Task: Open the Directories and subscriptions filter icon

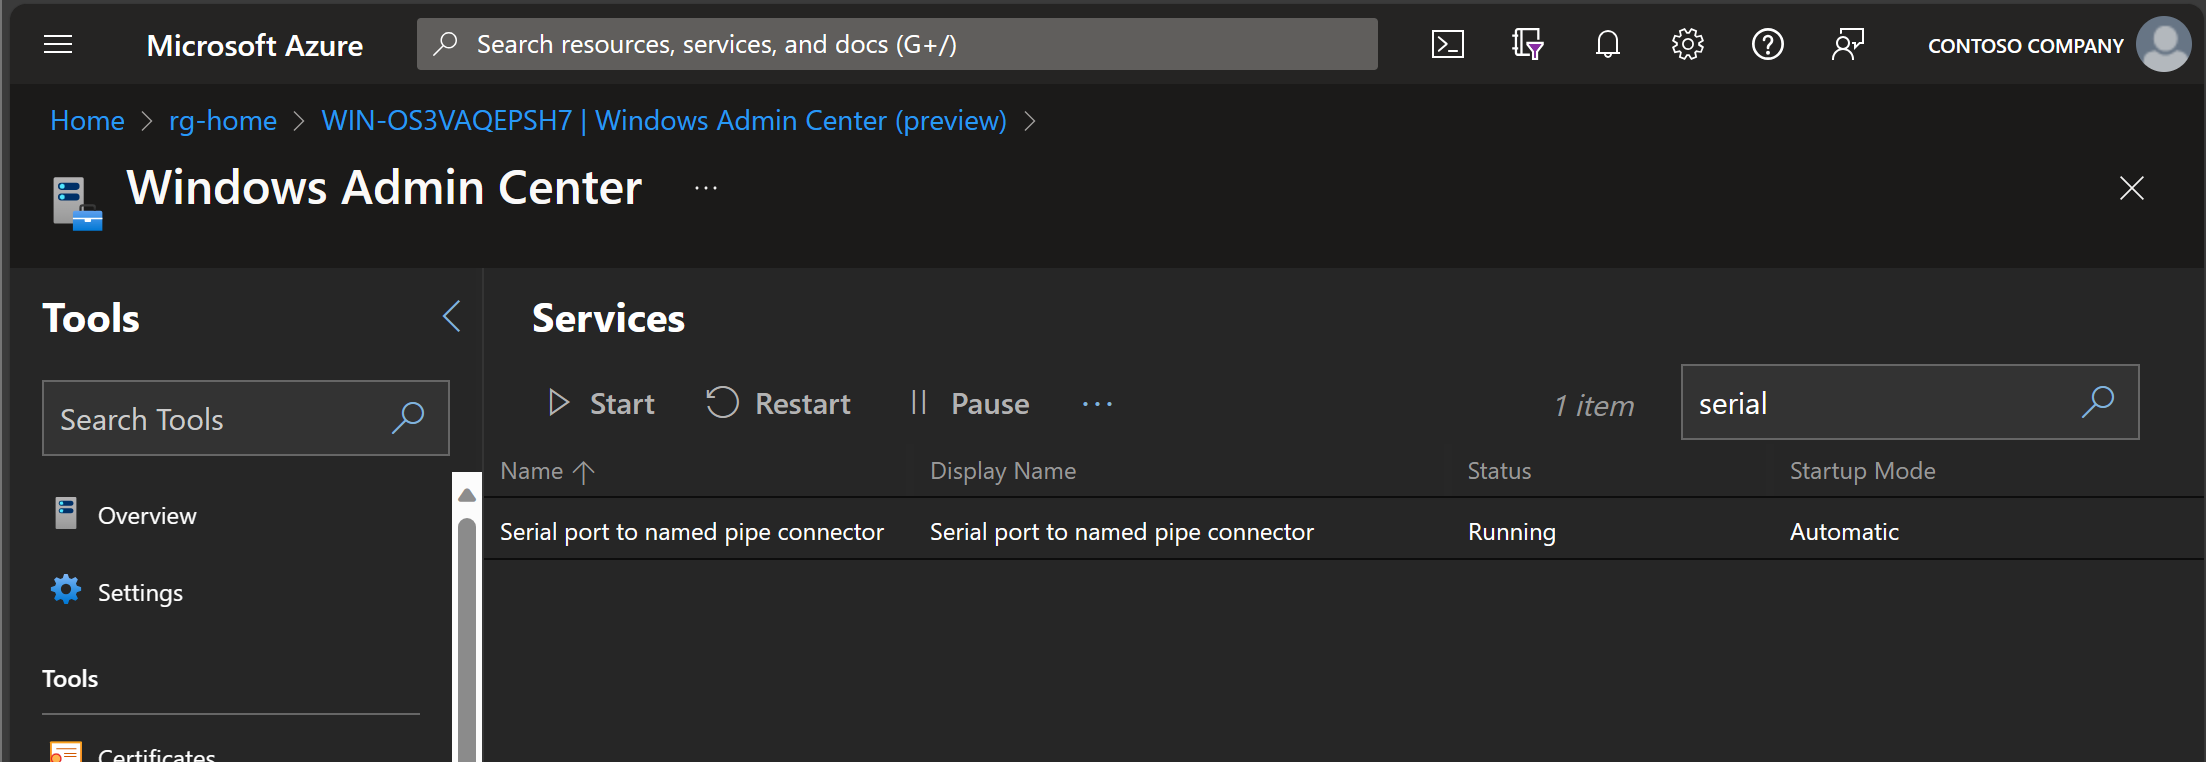Action: pos(1527,44)
